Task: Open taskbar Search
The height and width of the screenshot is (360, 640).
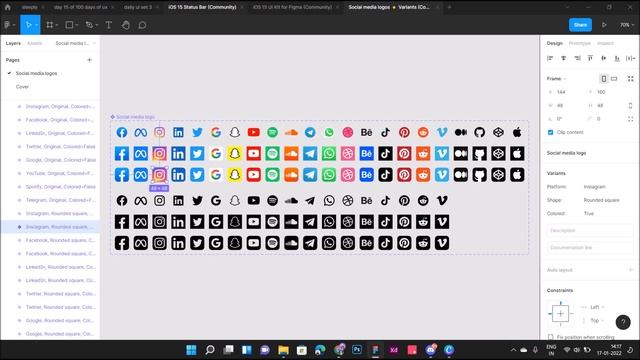Action: point(210,350)
